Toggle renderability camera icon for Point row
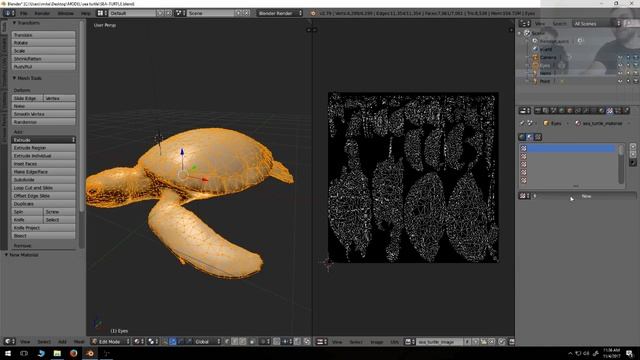 tap(636, 81)
